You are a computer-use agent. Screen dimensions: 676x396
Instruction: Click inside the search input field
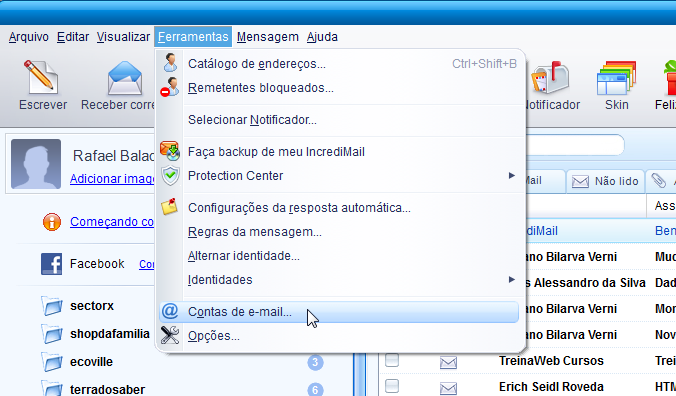[575, 145]
